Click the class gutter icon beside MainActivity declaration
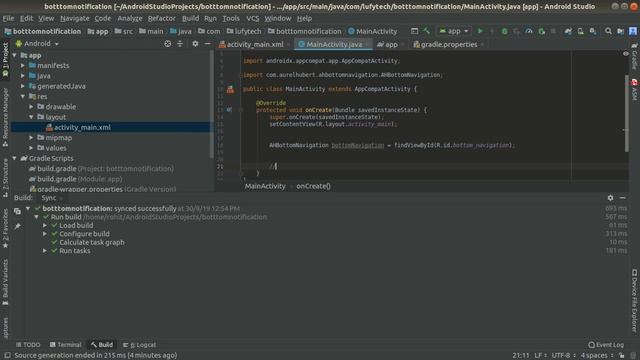 (x=230, y=89)
